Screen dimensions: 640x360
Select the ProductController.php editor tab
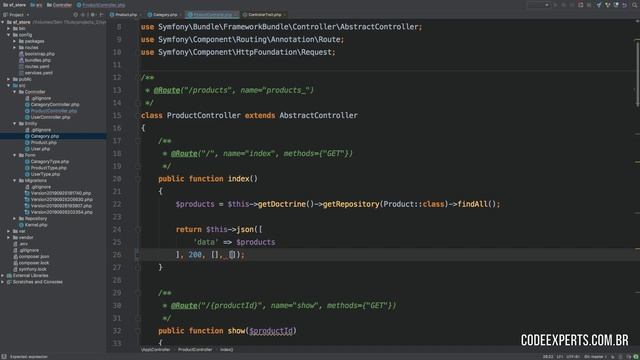[211, 15]
